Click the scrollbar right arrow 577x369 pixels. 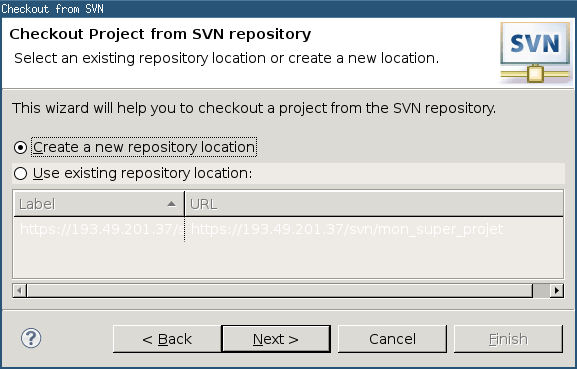coord(557,291)
